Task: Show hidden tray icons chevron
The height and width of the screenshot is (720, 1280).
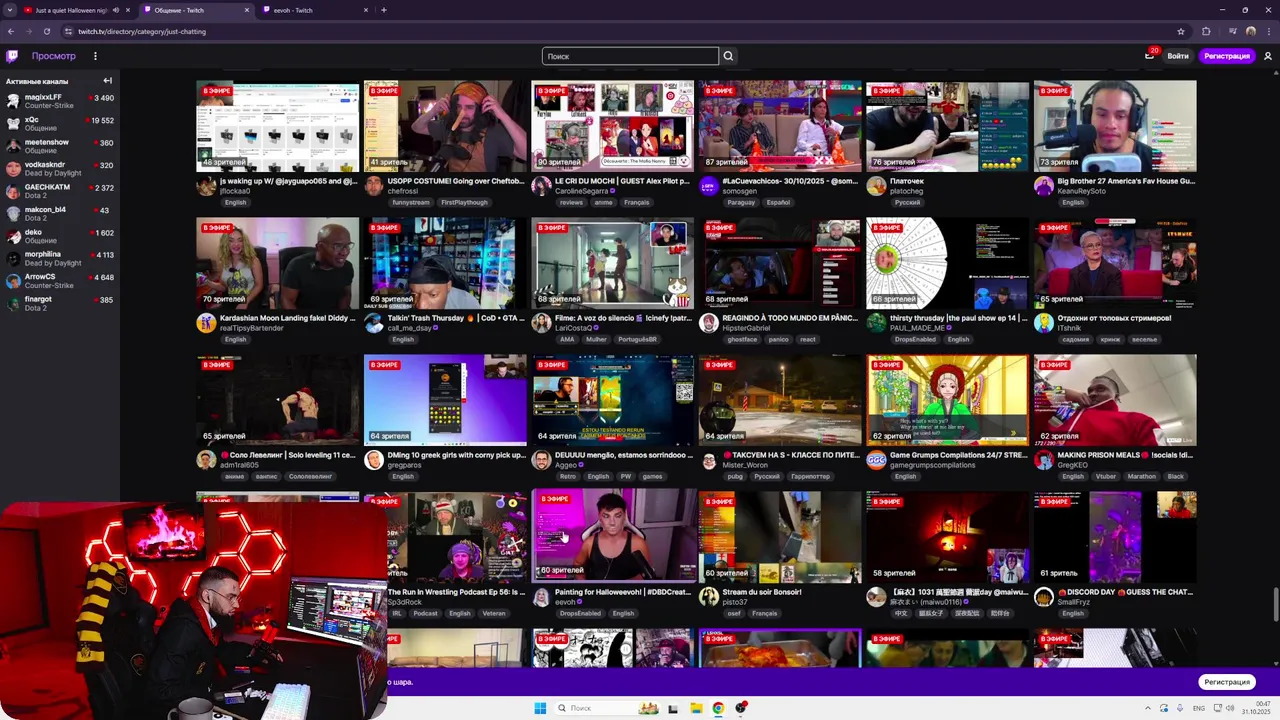Action: tap(1146, 708)
